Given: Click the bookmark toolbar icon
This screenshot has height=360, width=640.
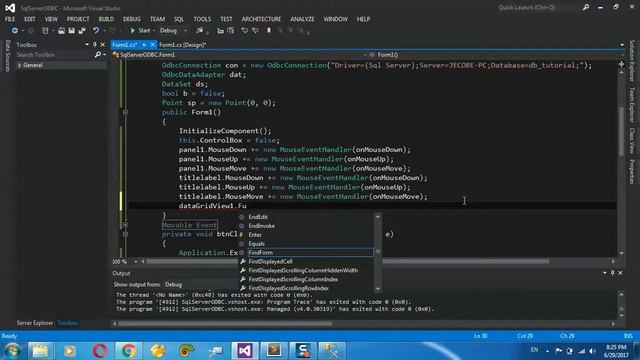Looking at the screenshot, I should (269, 31).
